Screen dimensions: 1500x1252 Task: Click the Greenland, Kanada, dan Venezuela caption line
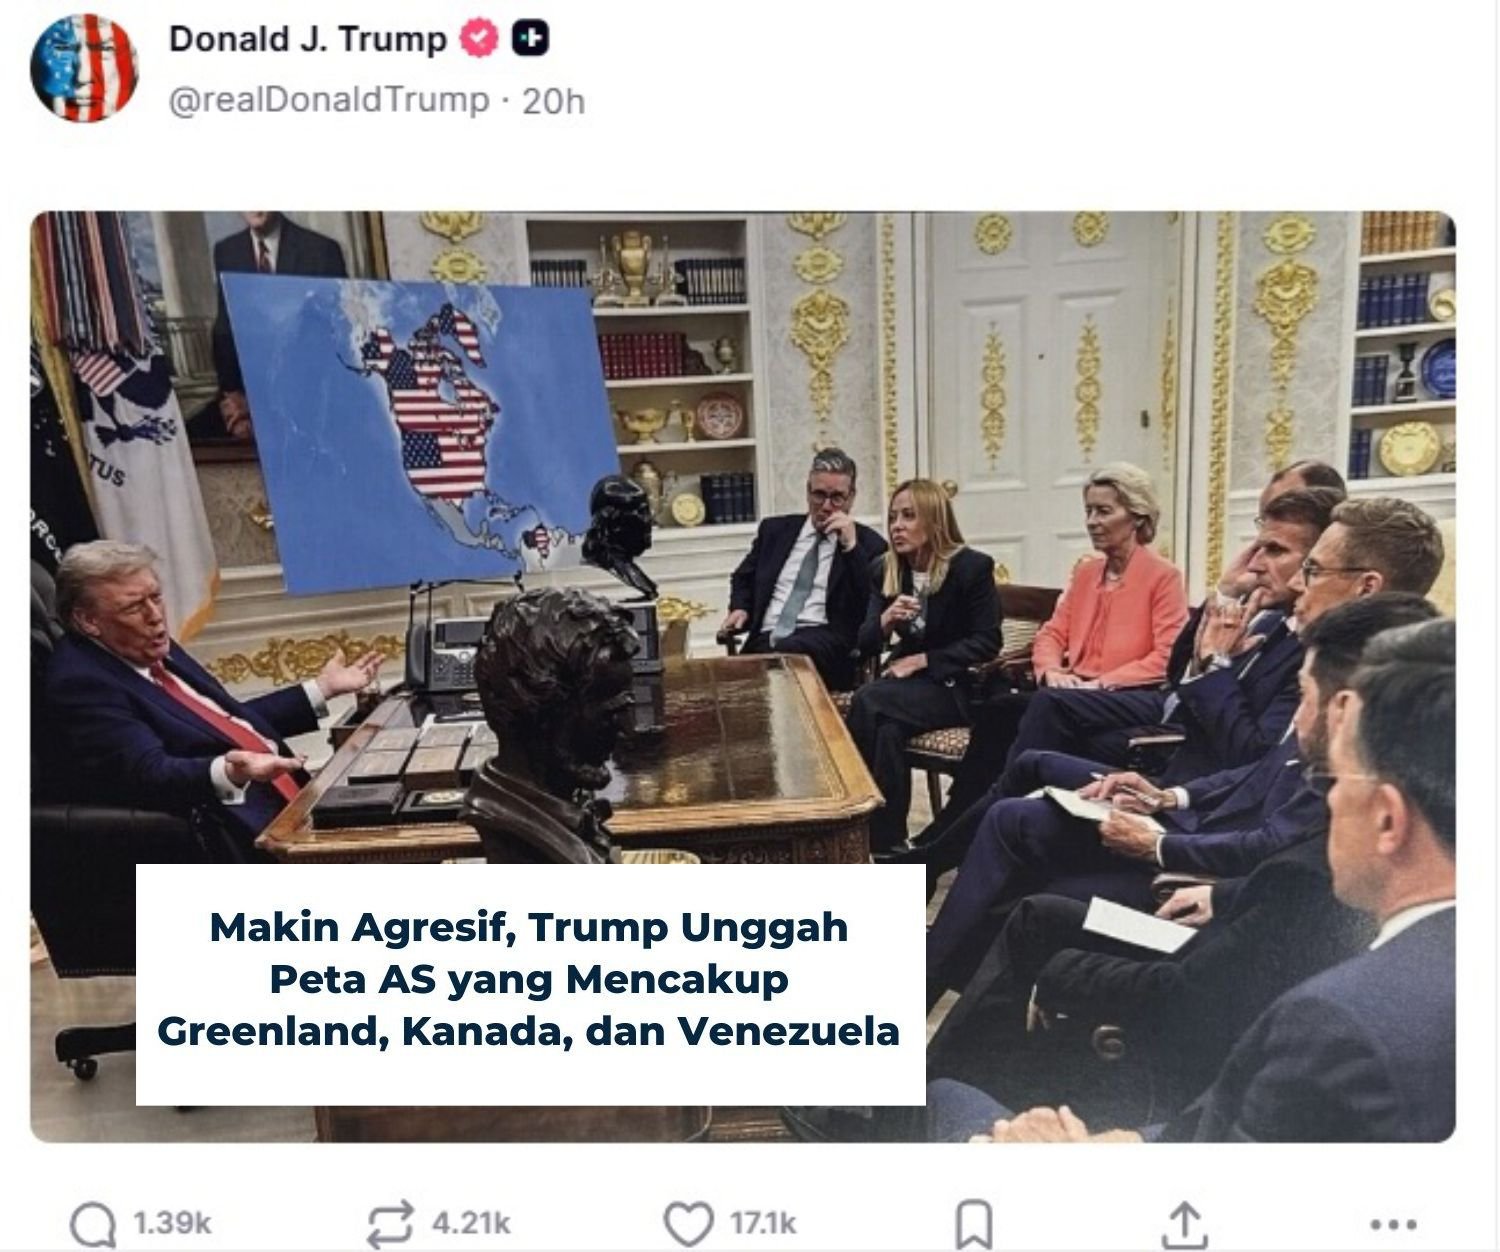tap(529, 1031)
